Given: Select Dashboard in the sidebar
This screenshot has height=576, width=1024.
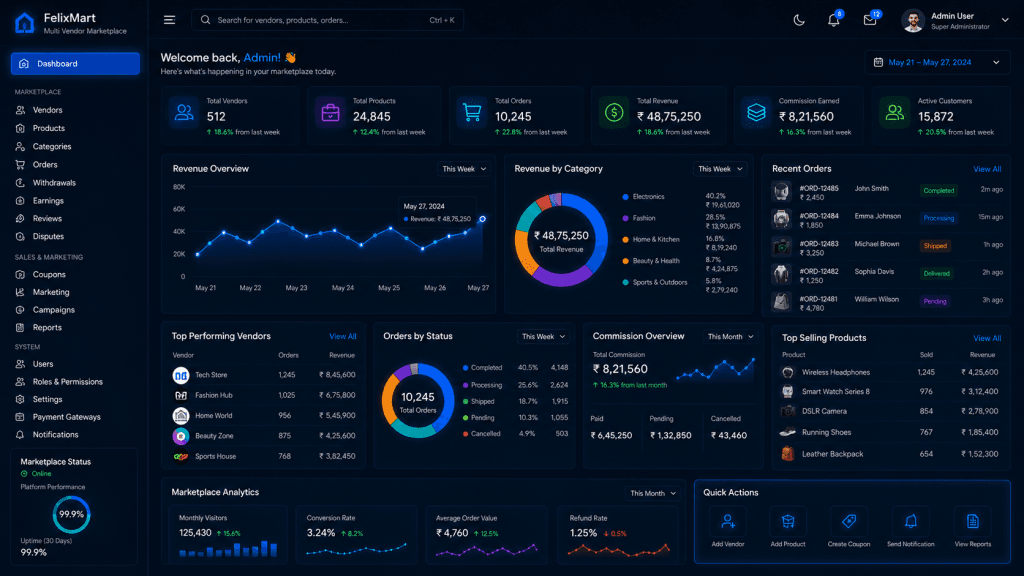Looking at the screenshot, I should click(x=75, y=63).
